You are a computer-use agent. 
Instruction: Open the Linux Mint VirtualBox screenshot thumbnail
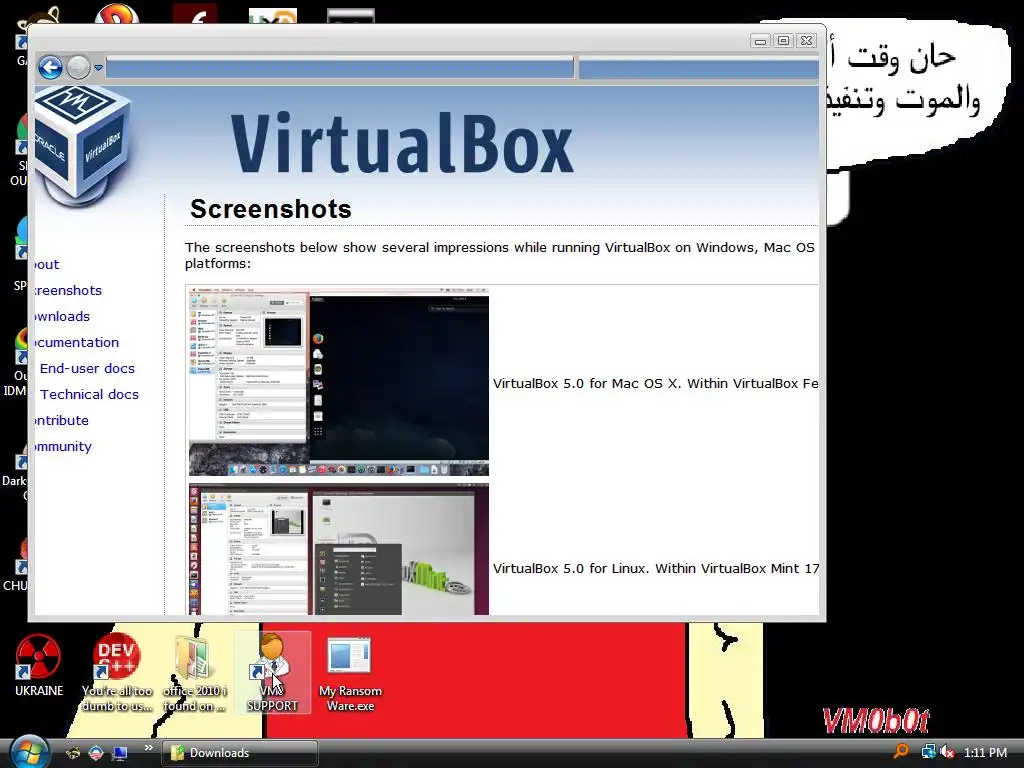339,549
